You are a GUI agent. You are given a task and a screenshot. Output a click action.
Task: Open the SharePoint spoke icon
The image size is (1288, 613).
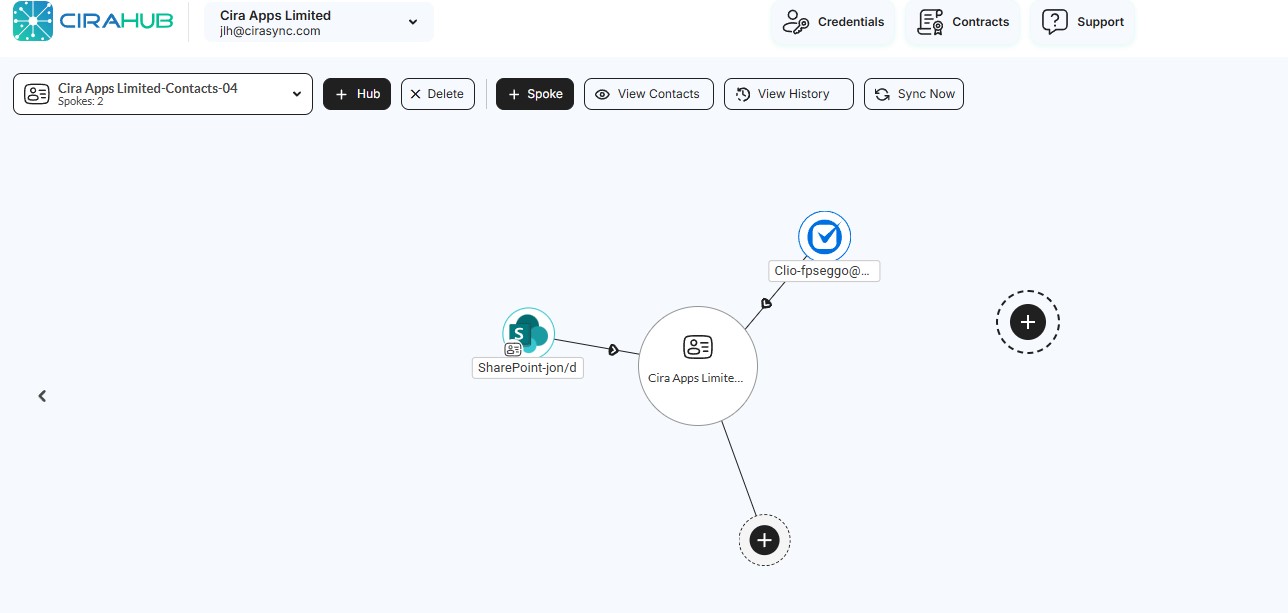tap(528, 333)
